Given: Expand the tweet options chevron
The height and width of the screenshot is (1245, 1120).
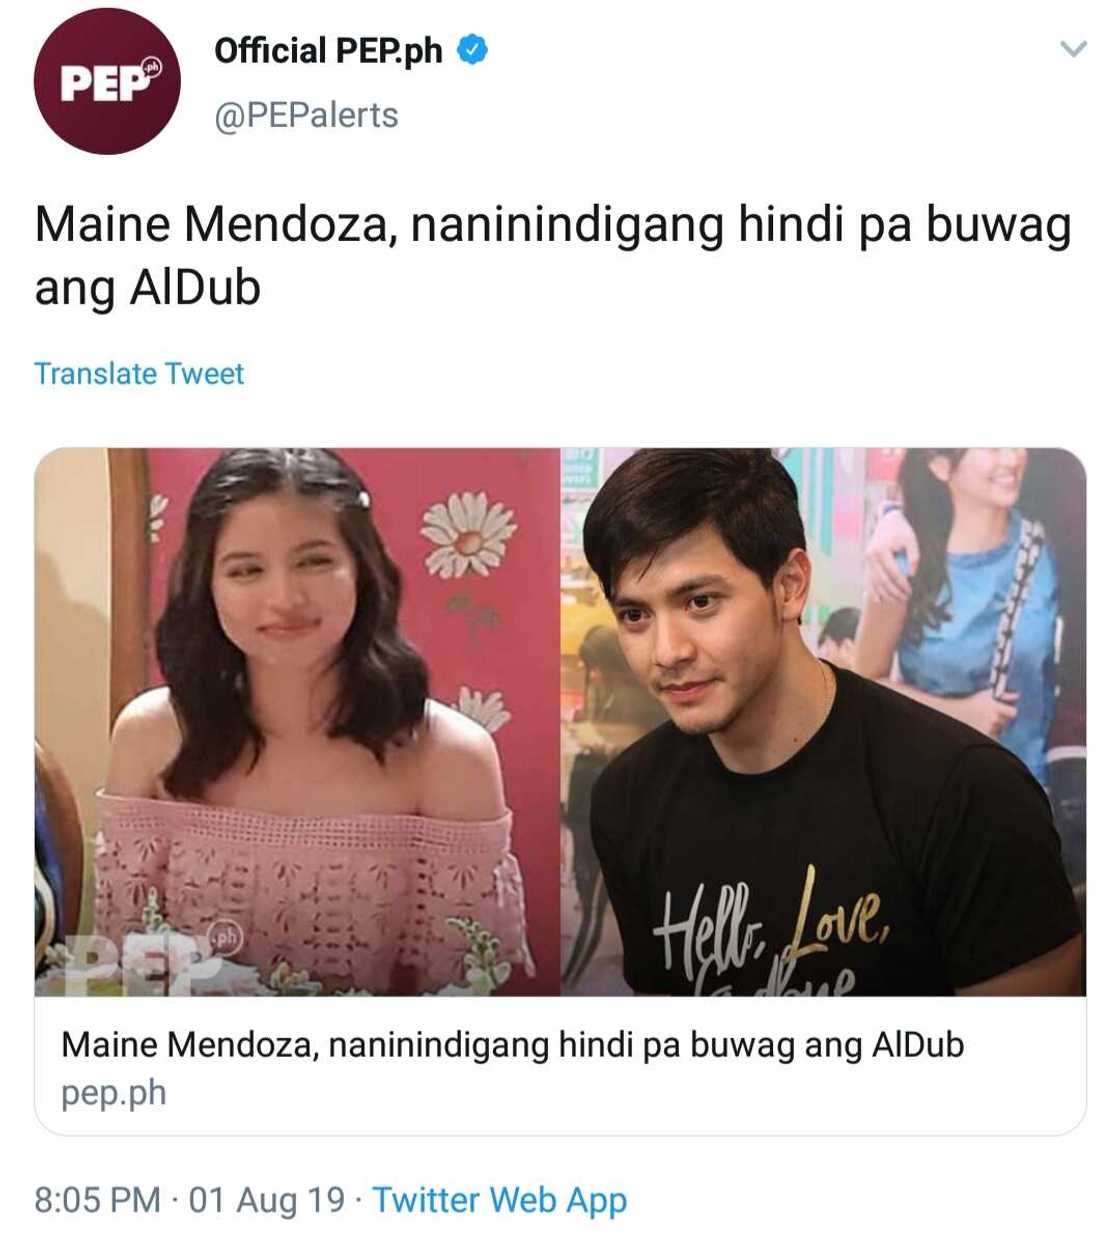Looking at the screenshot, I should tap(1073, 48).
